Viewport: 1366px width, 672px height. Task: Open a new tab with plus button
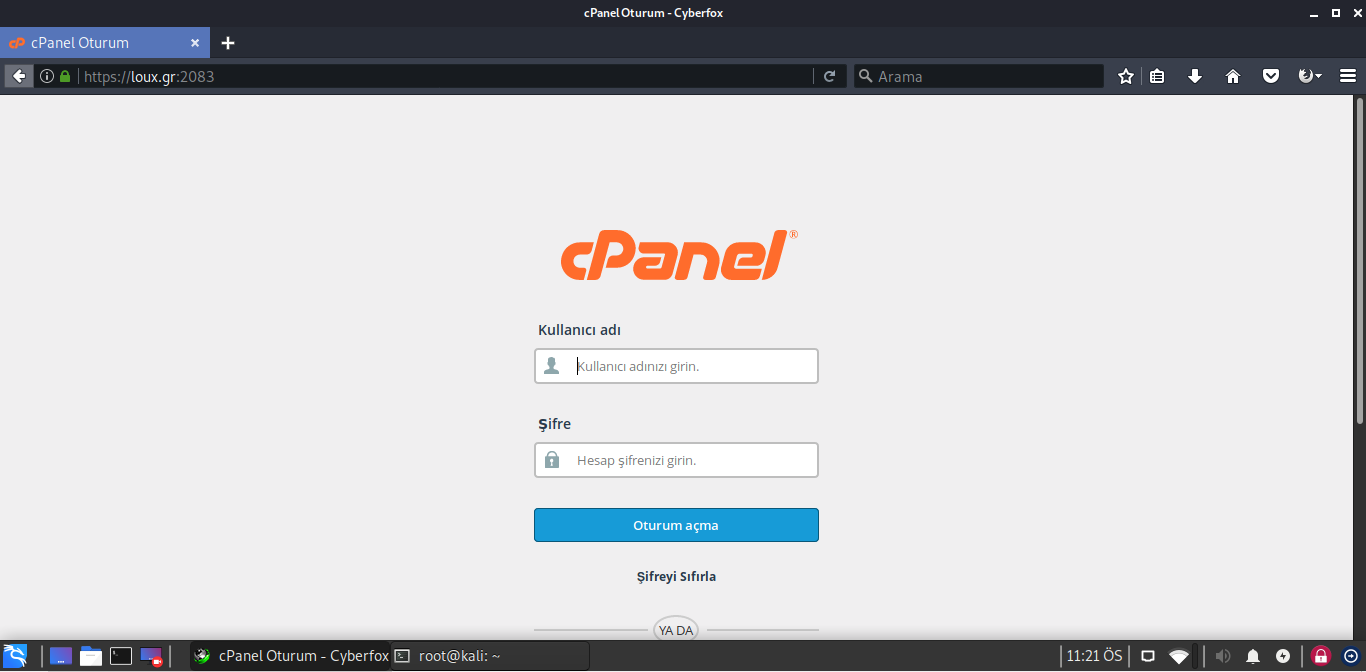[228, 43]
